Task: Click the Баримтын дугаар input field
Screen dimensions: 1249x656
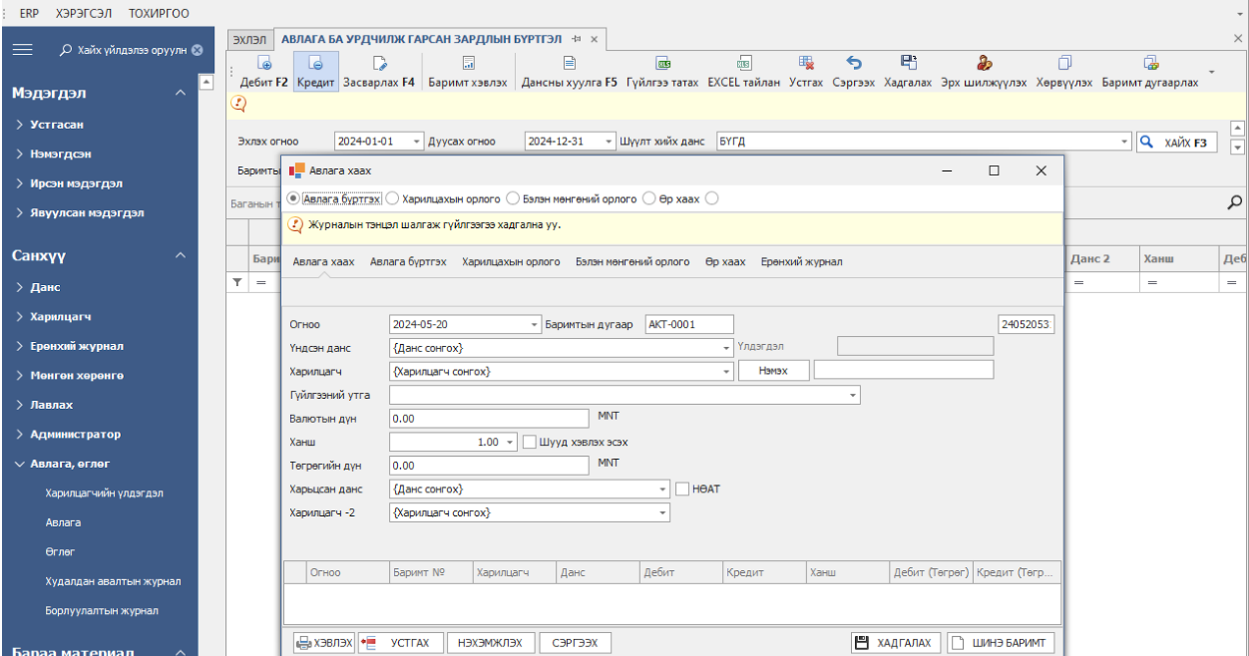Action: point(689,324)
